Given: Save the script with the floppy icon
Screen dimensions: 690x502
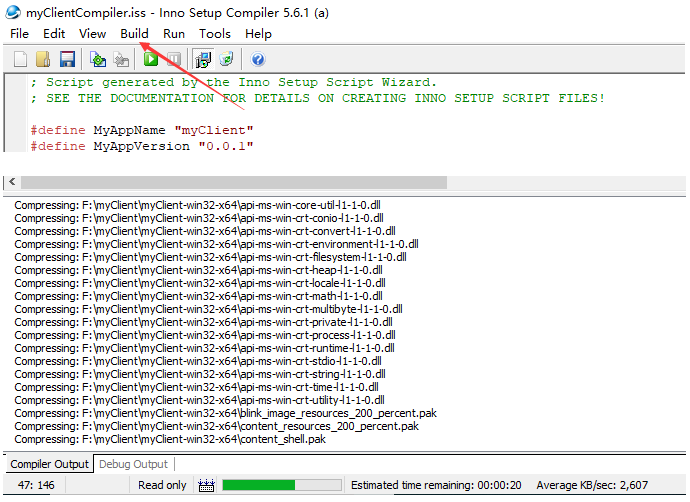Looking at the screenshot, I should [67, 59].
